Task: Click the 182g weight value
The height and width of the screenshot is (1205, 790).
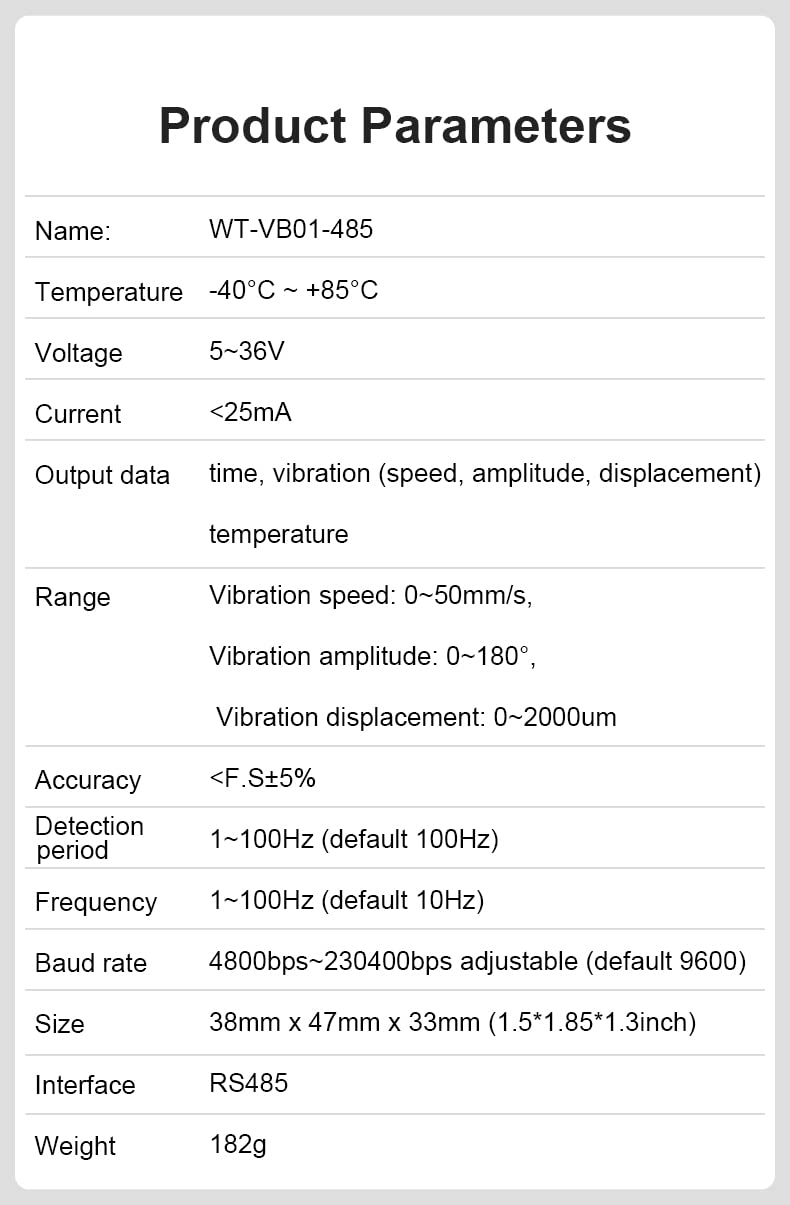Action: click(x=238, y=1144)
